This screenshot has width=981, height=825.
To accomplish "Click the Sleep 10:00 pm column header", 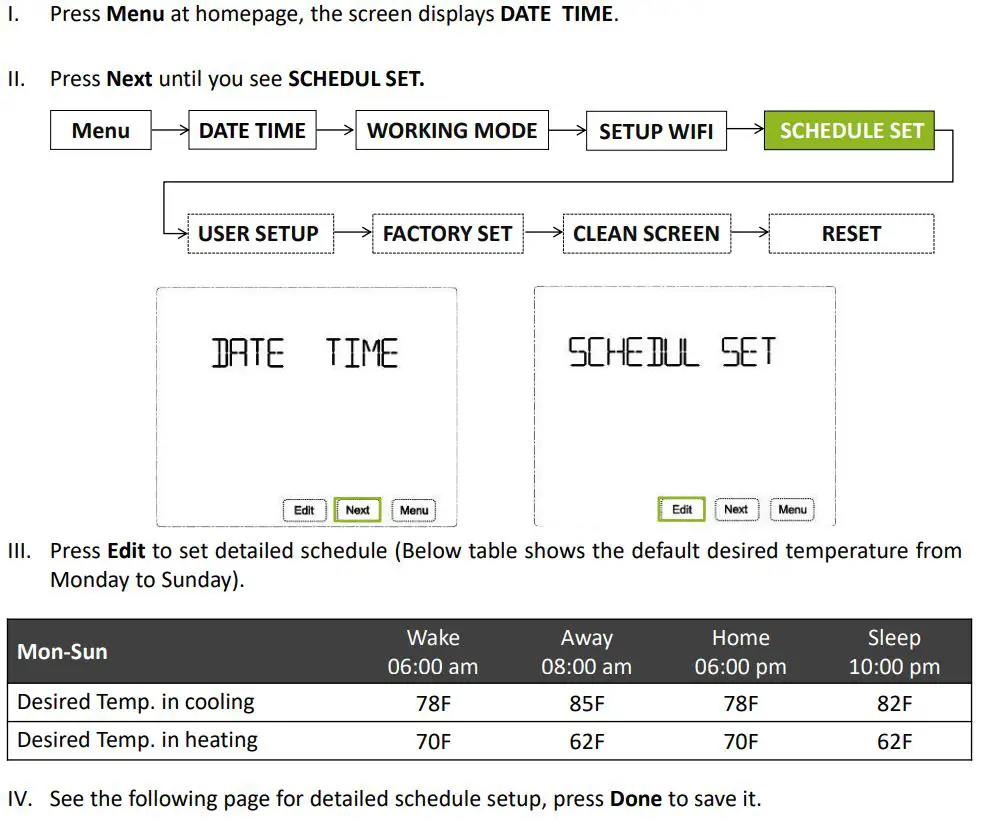I will click(894, 651).
